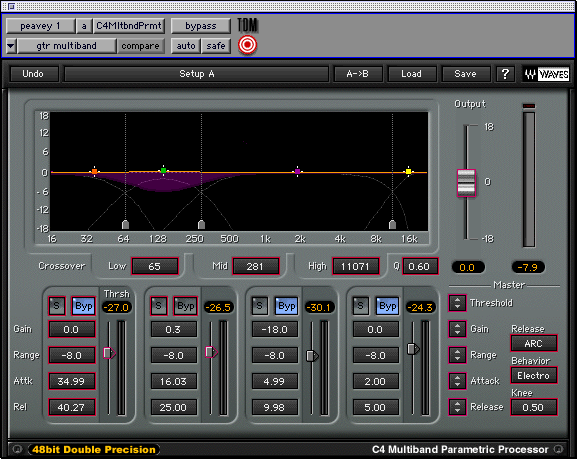This screenshot has width=577, height=459.
Task: Open the Setup A menu bar
Action: (x=197, y=74)
